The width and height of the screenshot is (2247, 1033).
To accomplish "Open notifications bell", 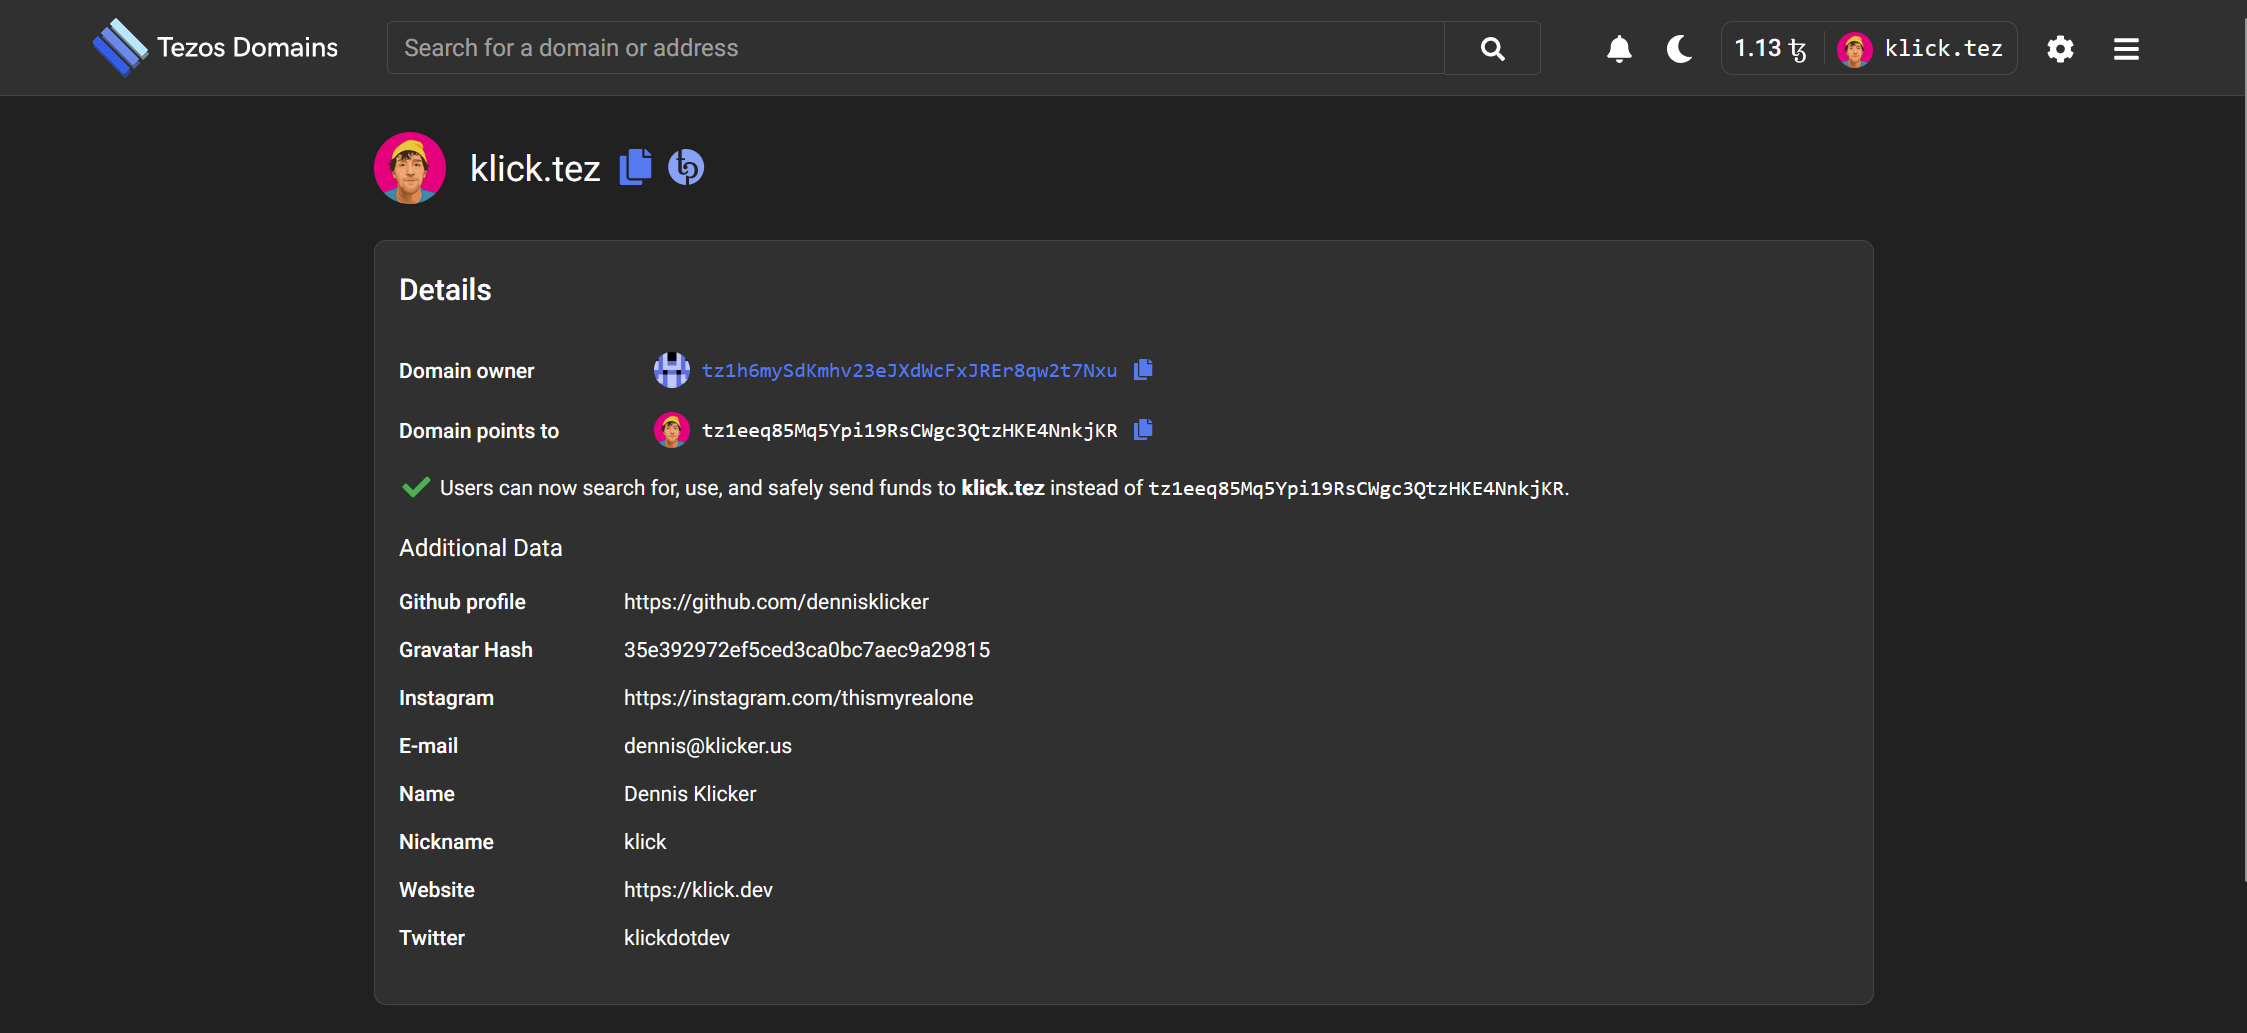I will pyautogui.click(x=1619, y=48).
